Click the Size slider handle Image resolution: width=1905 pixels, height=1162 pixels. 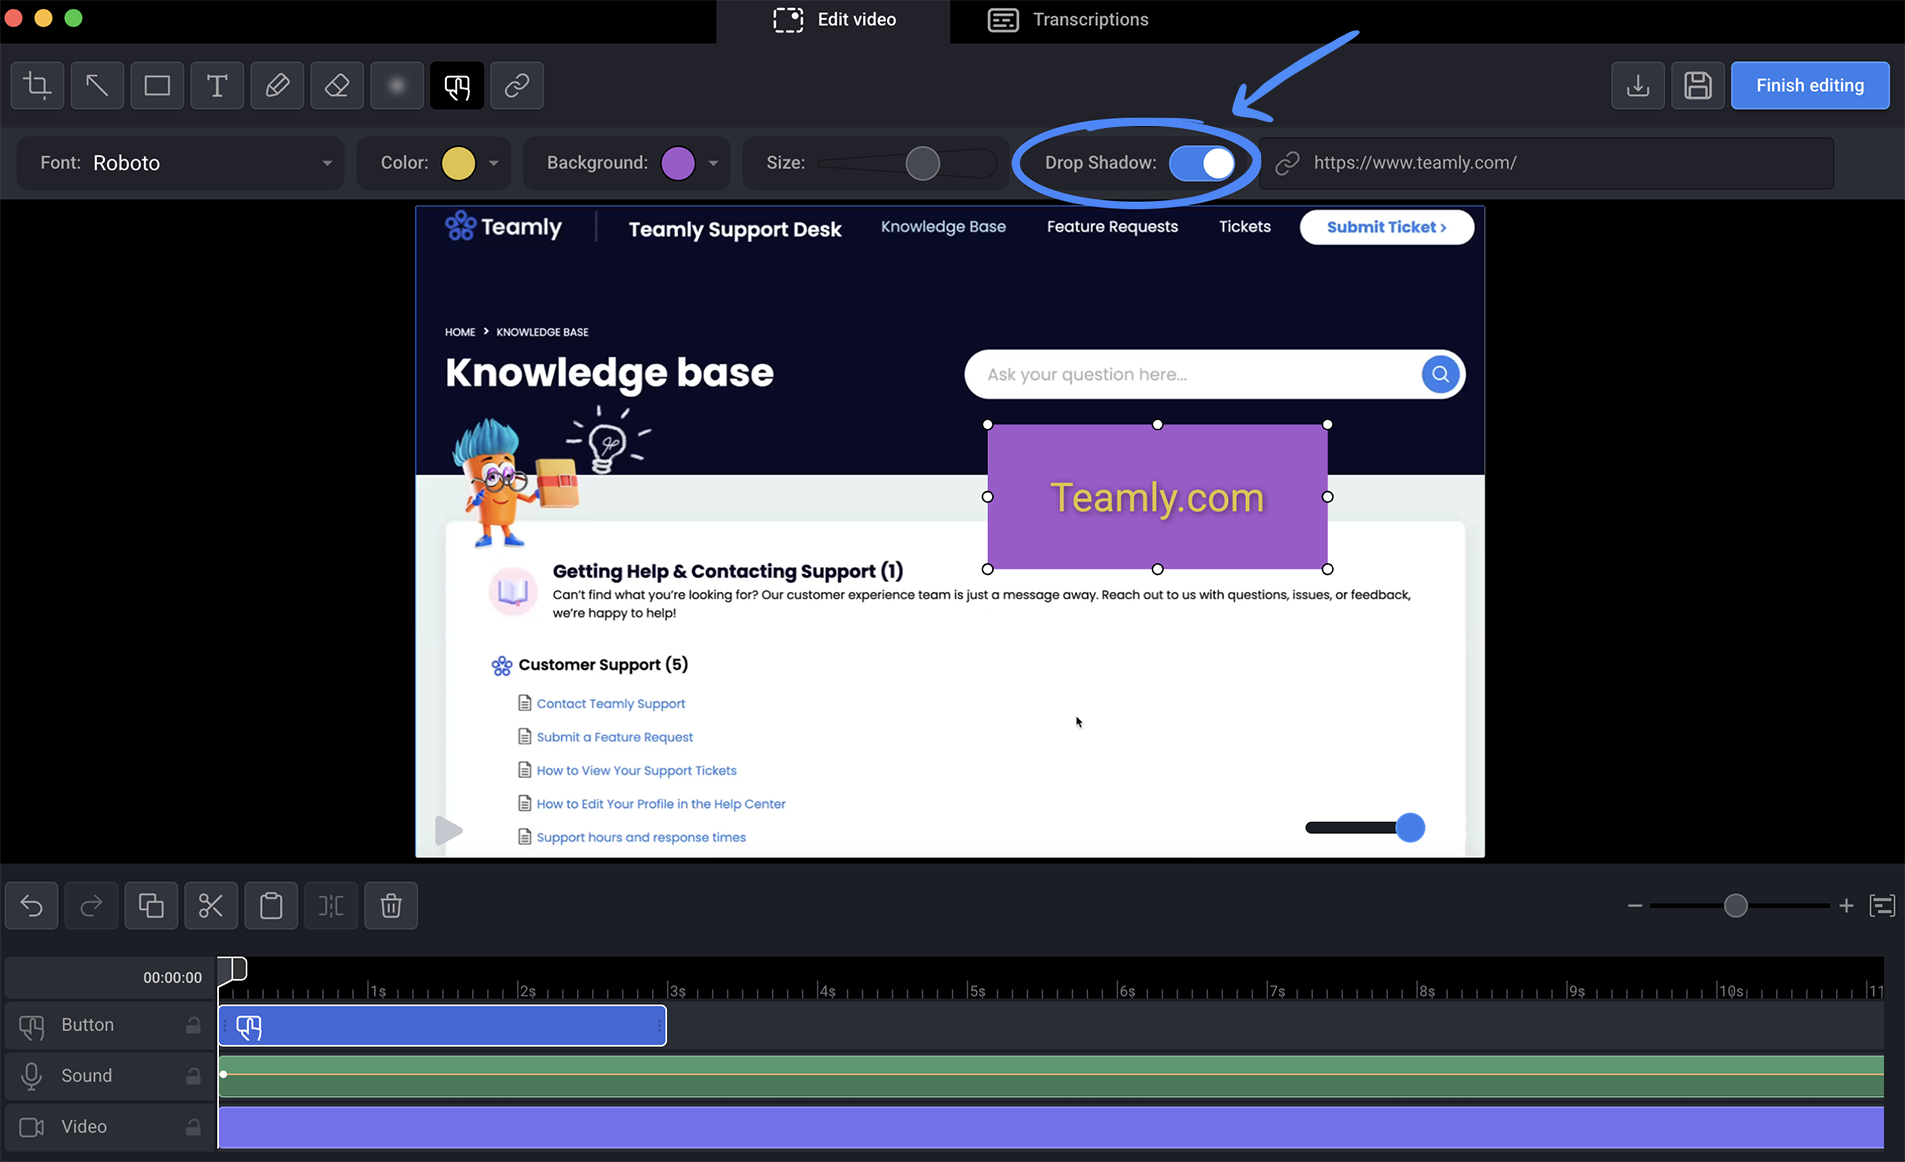click(922, 163)
